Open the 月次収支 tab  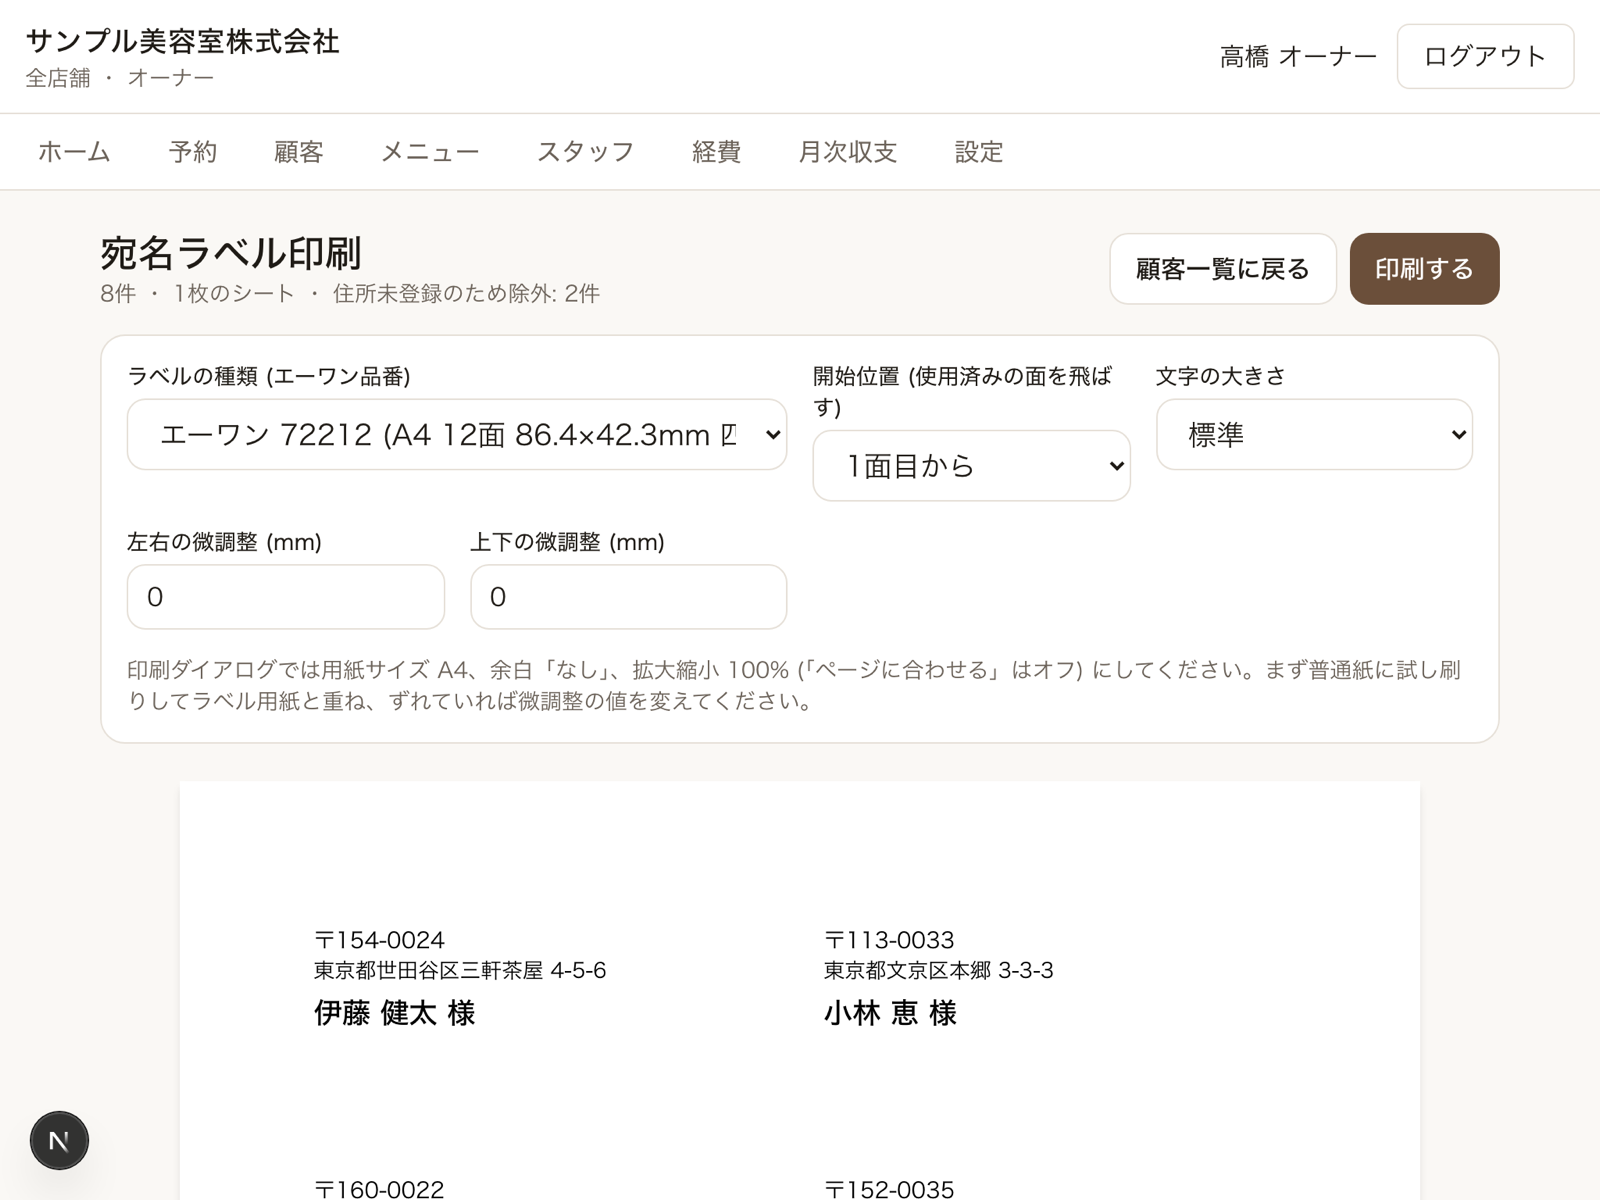tap(848, 152)
